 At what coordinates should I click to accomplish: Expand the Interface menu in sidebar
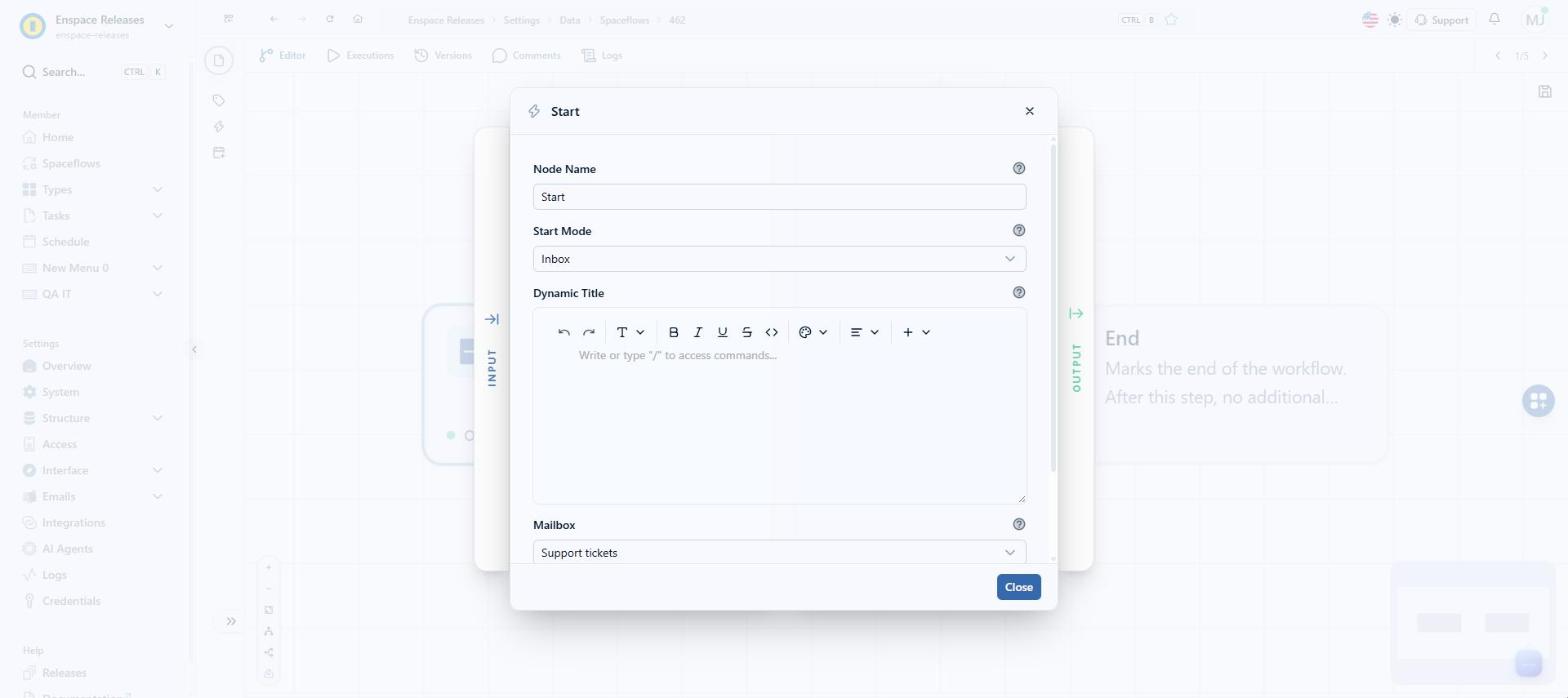pyautogui.click(x=93, y=470)
